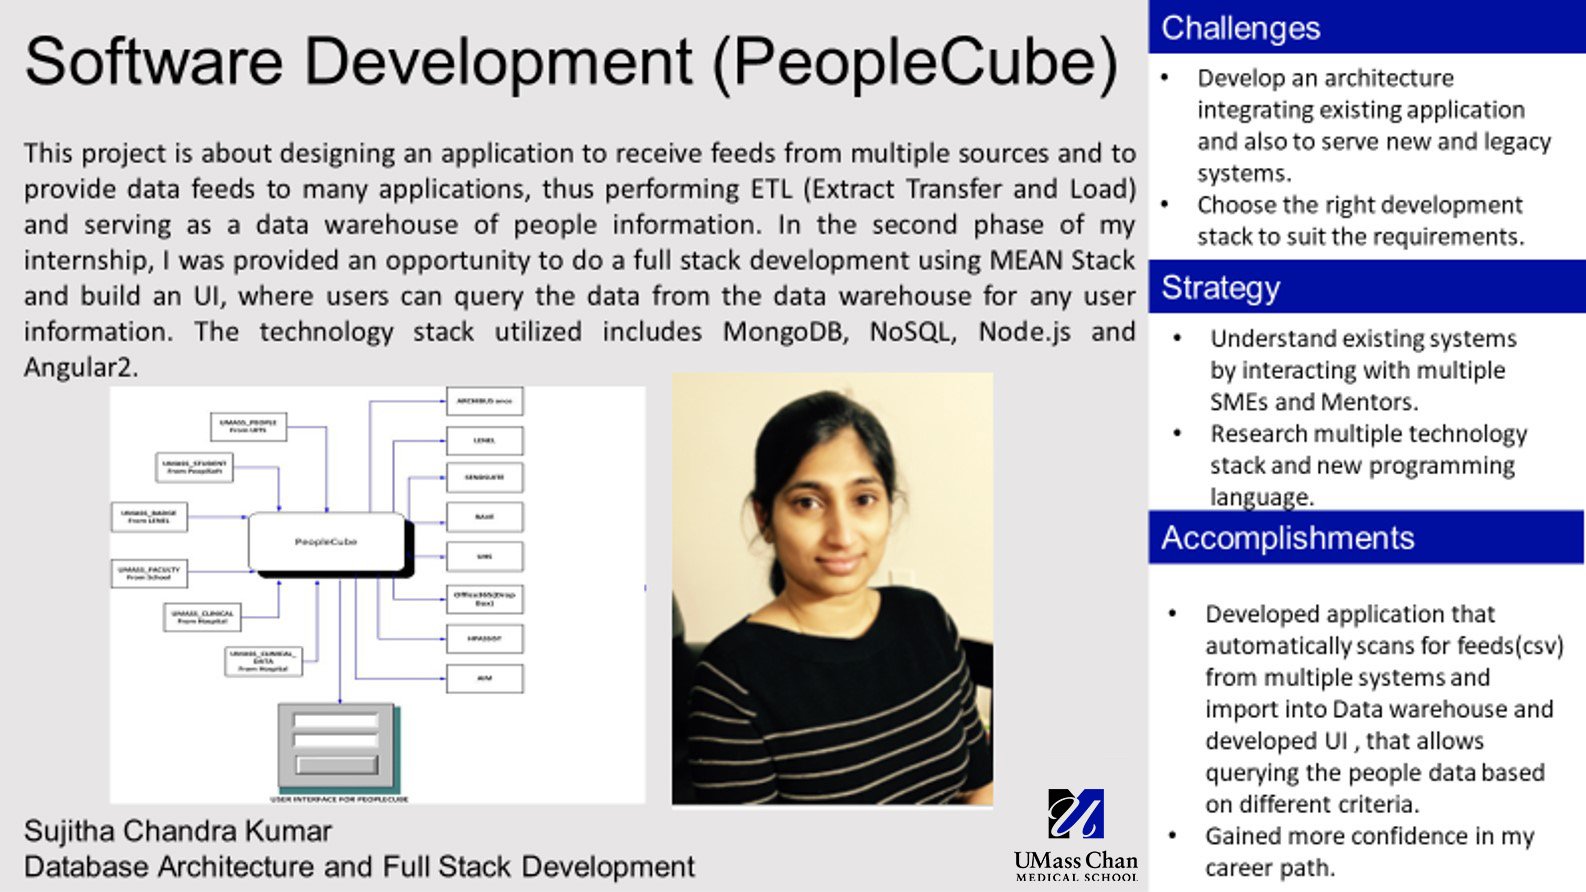This screenshot has width=1586, height=892.
Task: Click the UMASS_FACULTY From School box
Action: 149,573
